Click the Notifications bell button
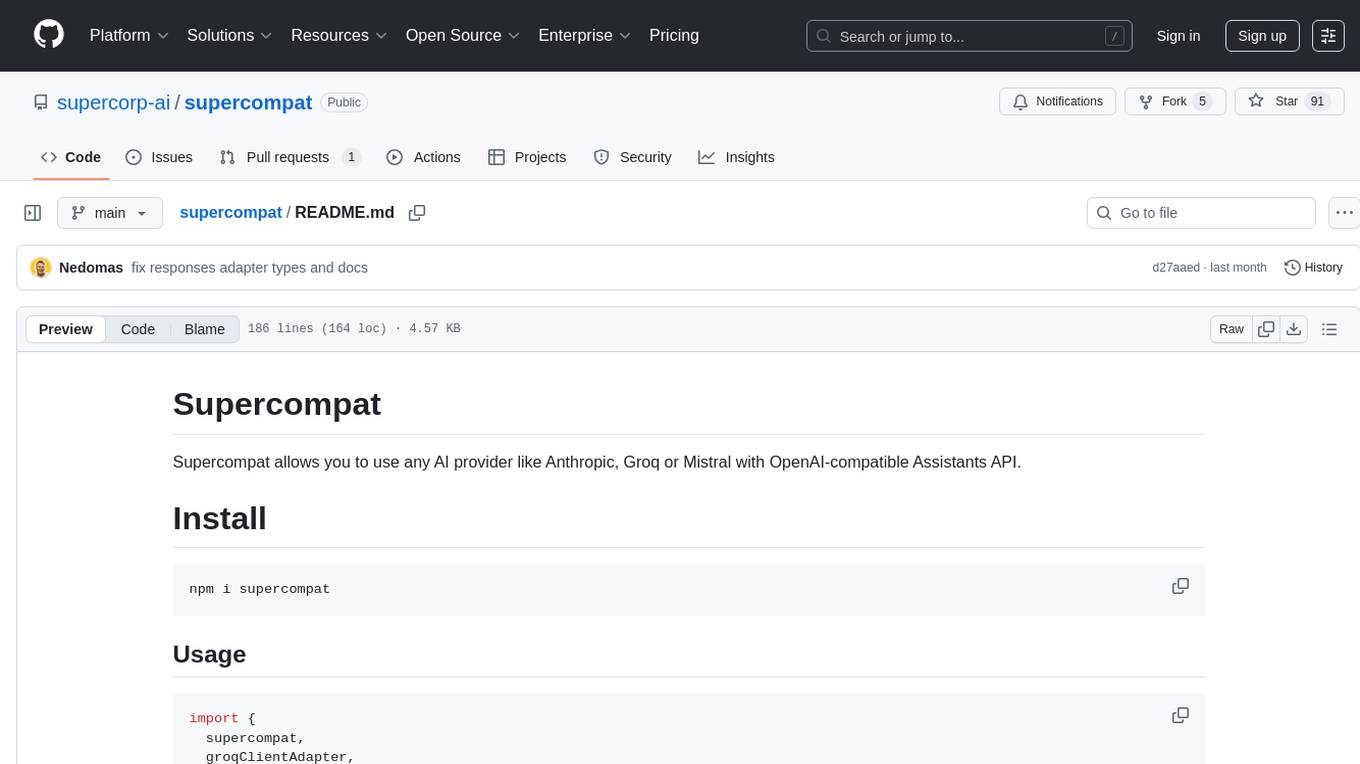Image resolution: width=1360 pixels, height=764 pixels. (1058, 102)
